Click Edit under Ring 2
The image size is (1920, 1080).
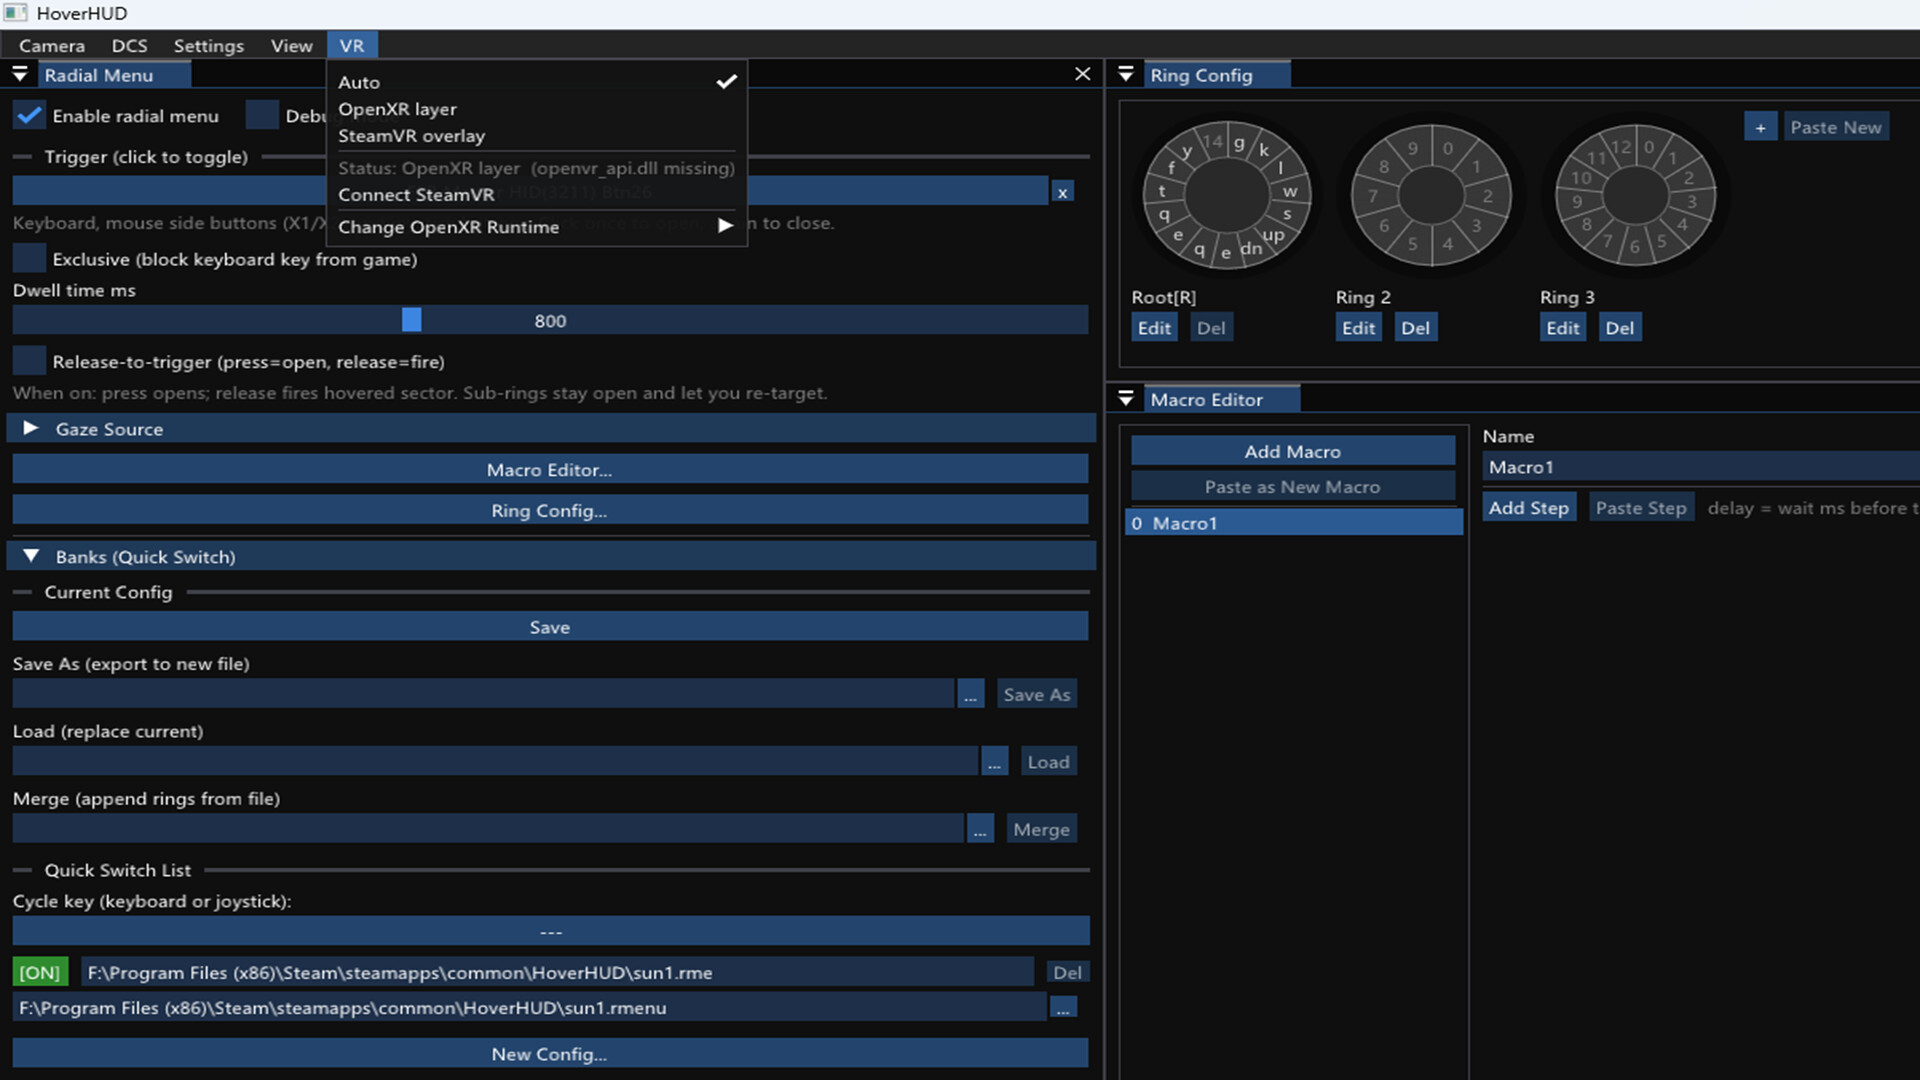coord(1358,328)
